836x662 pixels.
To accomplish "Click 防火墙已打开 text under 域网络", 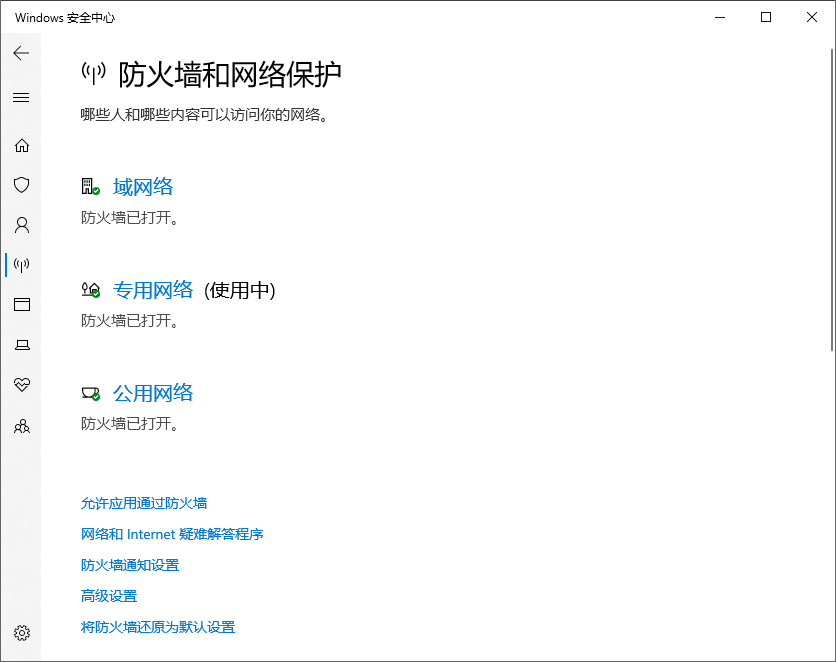I will coord(130,217).
